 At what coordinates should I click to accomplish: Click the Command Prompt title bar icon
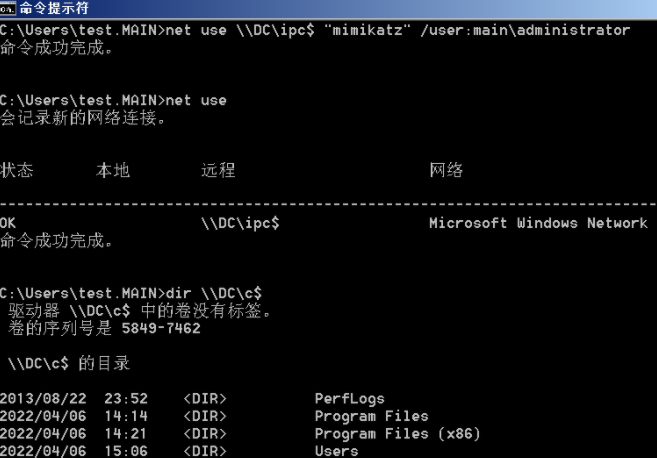click(9, 9)
